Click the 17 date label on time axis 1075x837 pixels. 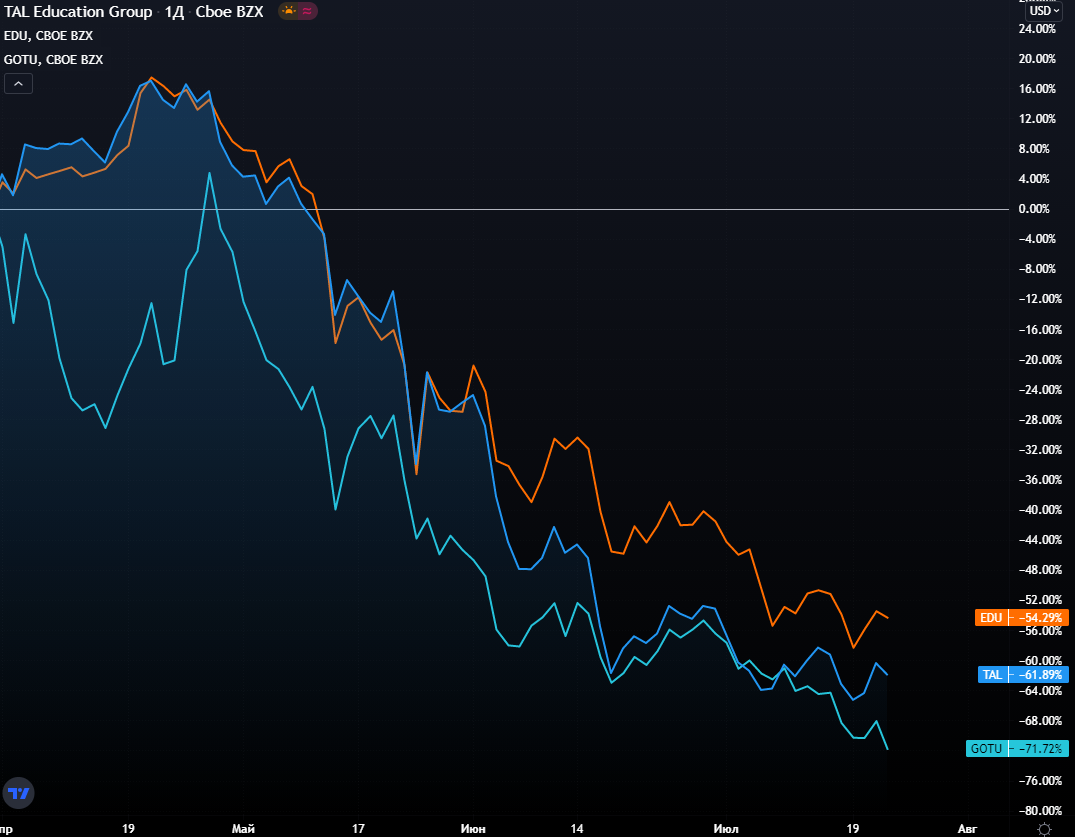[x=358, y=829]
